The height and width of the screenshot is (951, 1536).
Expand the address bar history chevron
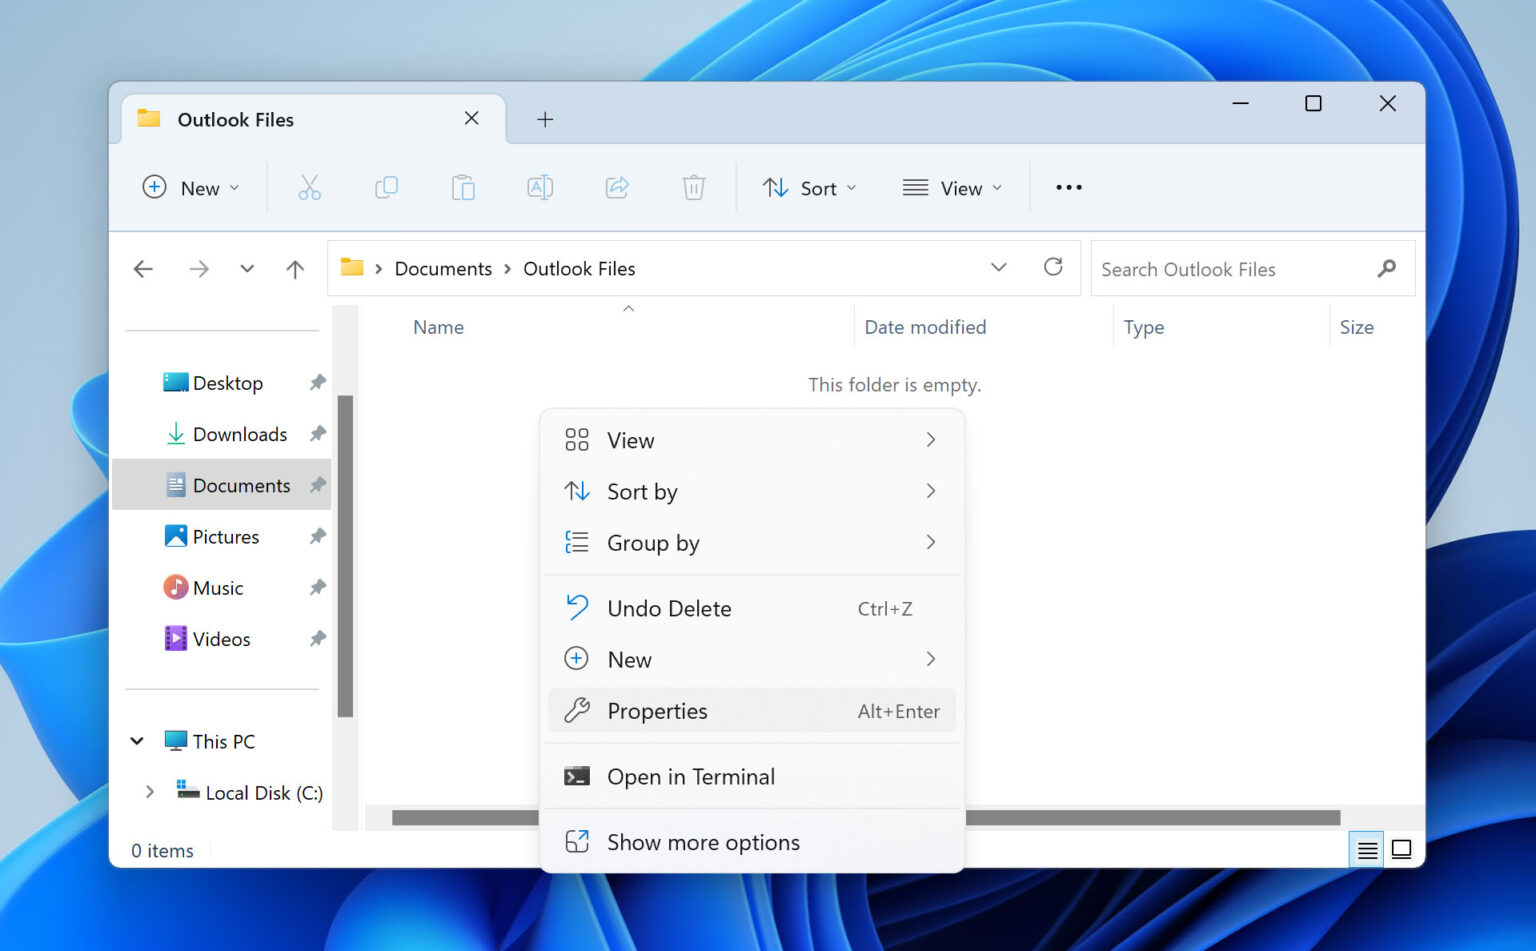point(998,267)
